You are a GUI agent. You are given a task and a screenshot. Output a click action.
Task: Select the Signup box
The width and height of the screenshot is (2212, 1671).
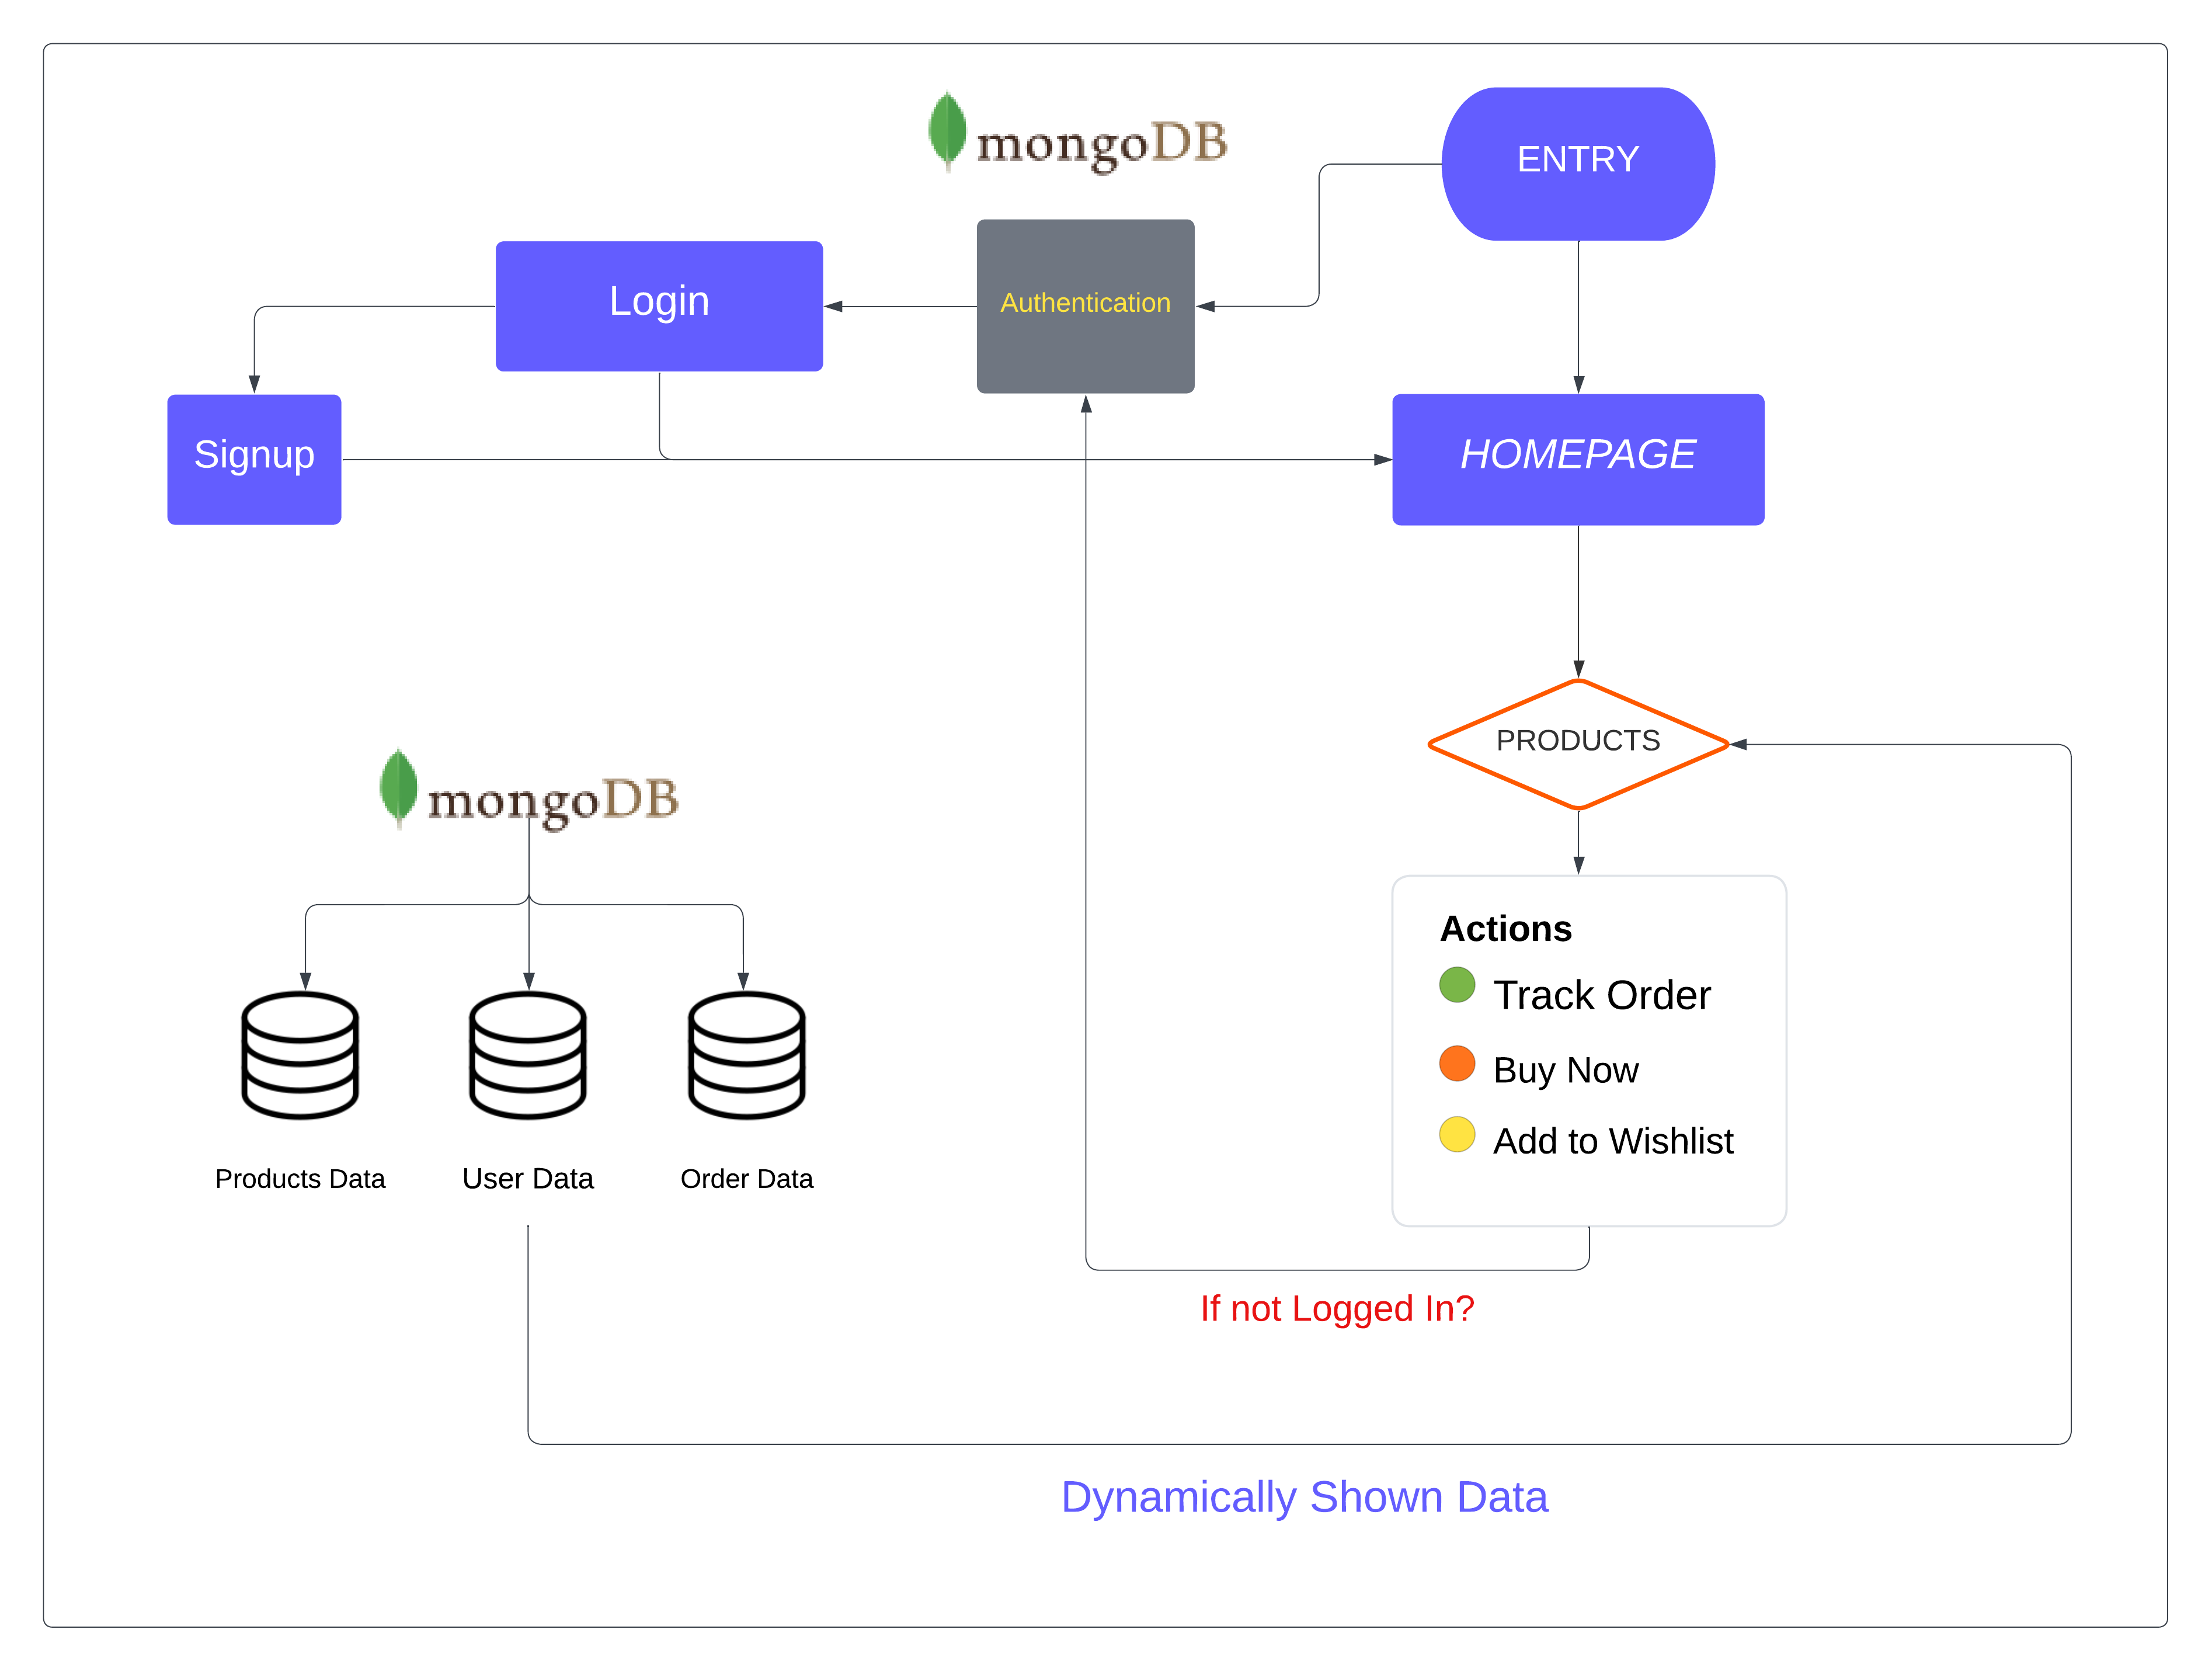coord(254,459)
